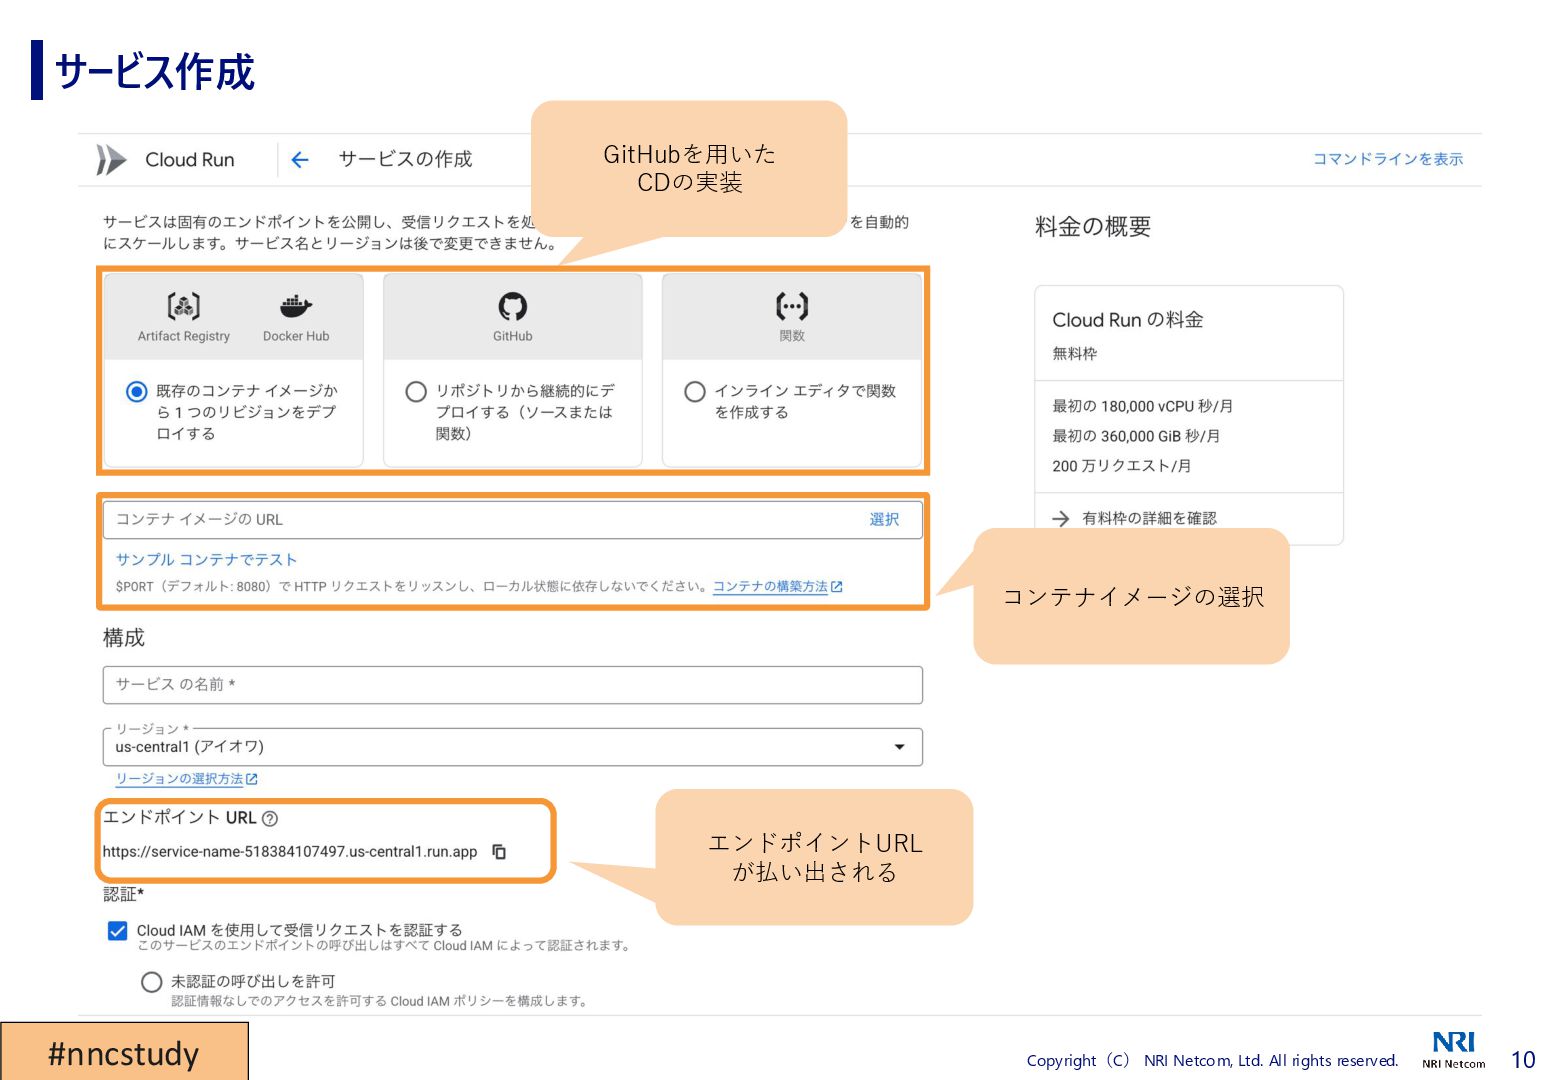Click the Cloud Run logo icon
The width and height of the screenshot is (1560, 1080).
tap(111, 159)
